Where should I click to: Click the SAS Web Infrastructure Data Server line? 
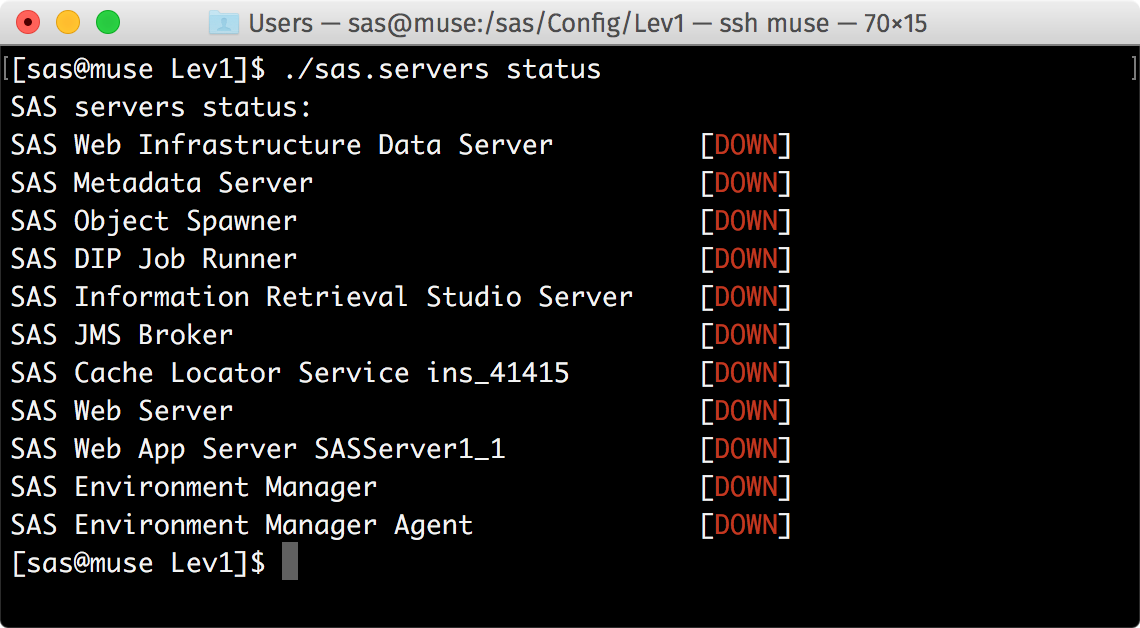click(x=280, y=145)
